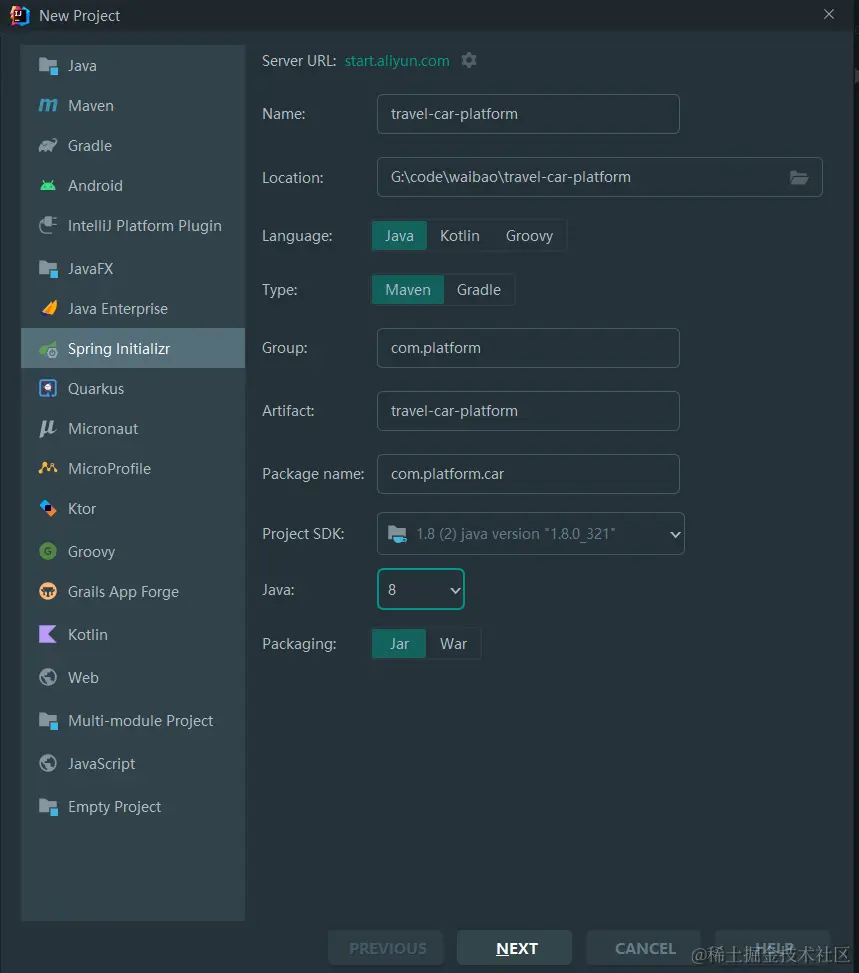The height and width of the screenshot is (973, 859).
Task: Click the folder browse icon in Location
Action: tap(798, 177)
